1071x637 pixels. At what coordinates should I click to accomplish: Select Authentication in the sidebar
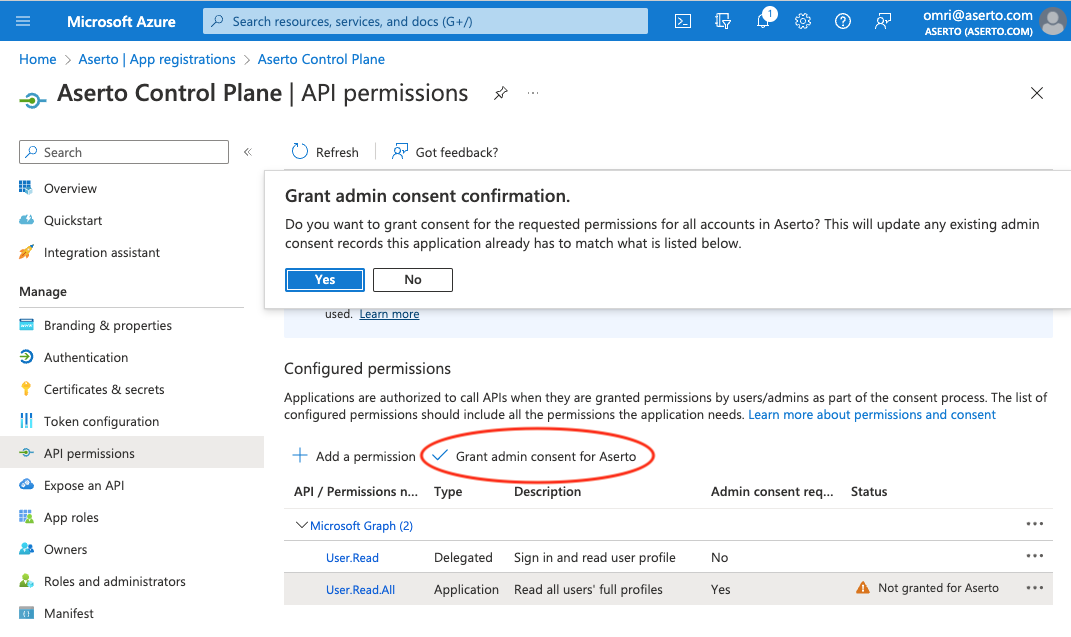[86, 357]
